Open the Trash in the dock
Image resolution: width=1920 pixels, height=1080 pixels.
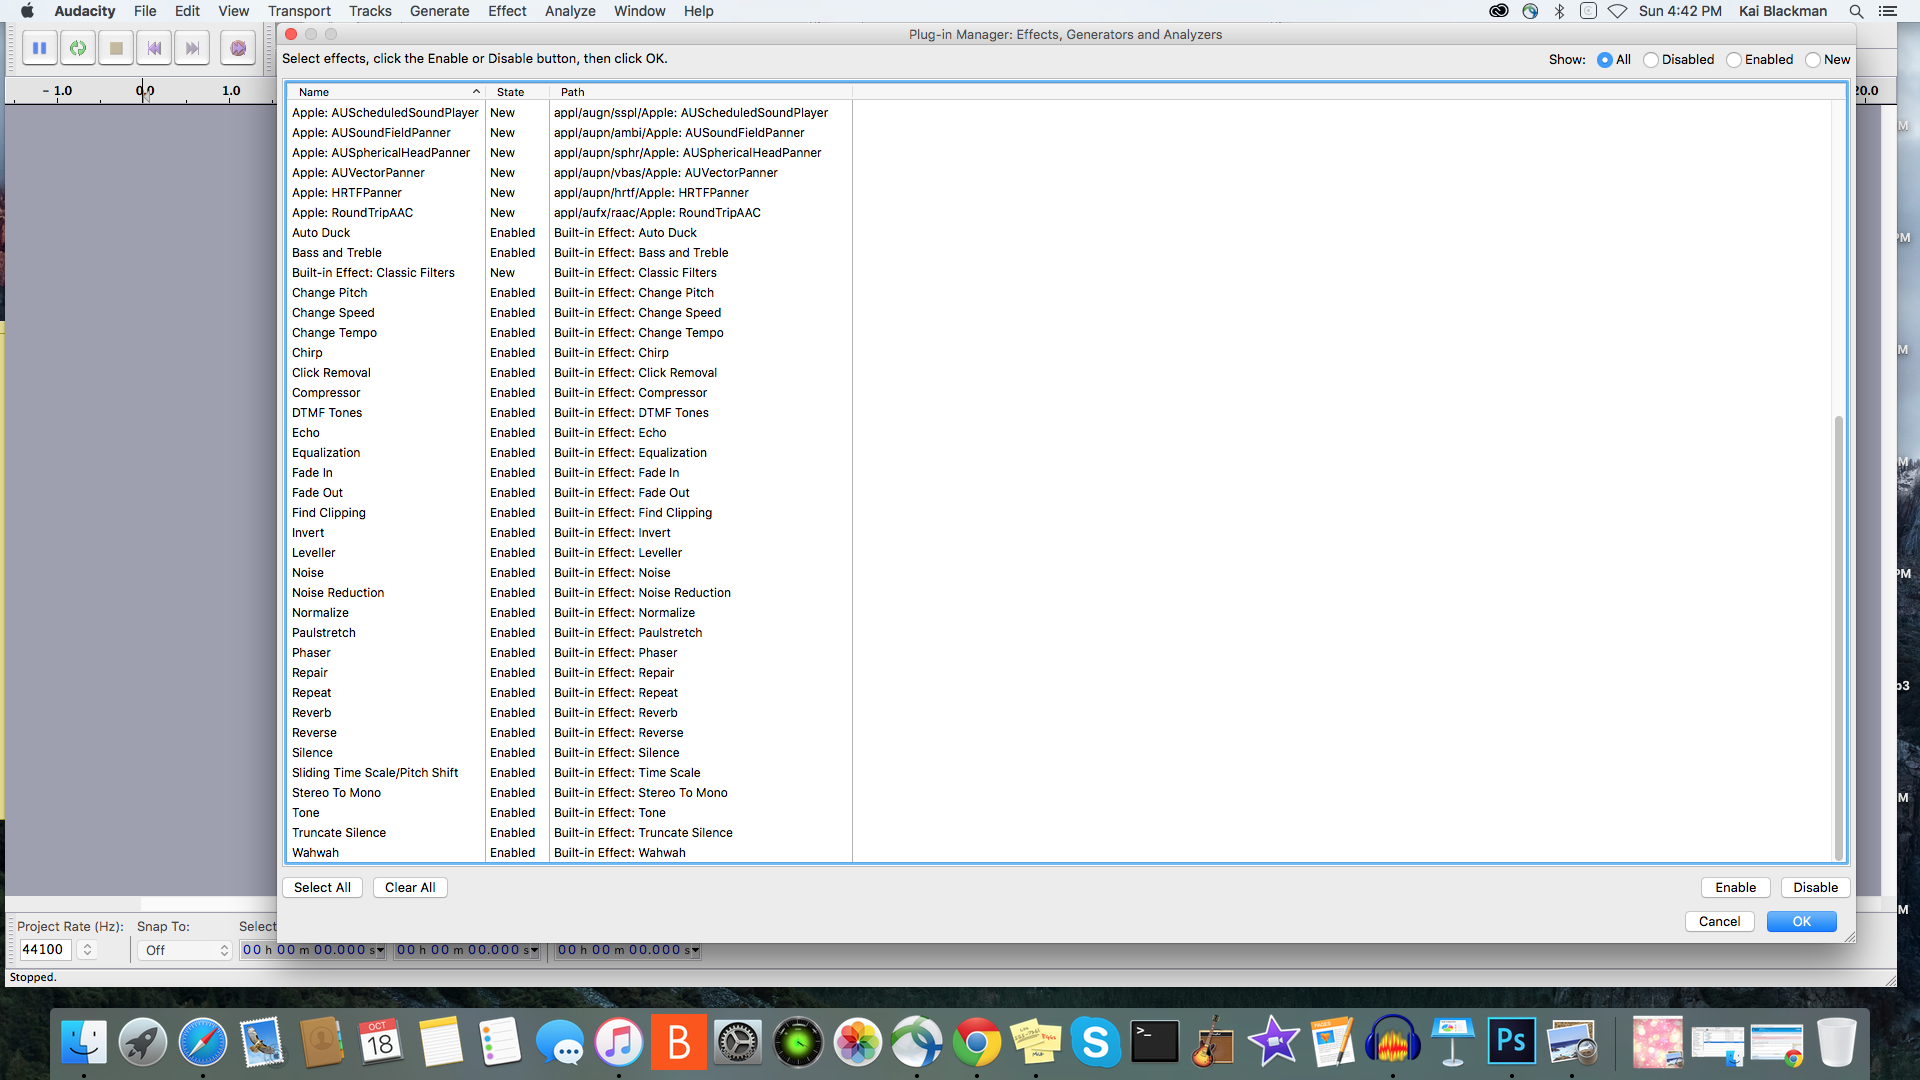pos(1836,1042)
